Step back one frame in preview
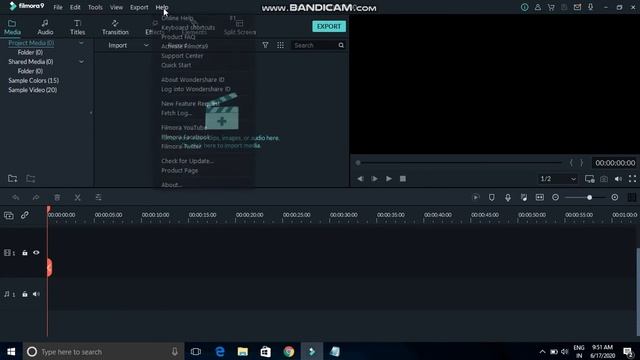This screenshot has width=640, height=360. coord(360,179)
